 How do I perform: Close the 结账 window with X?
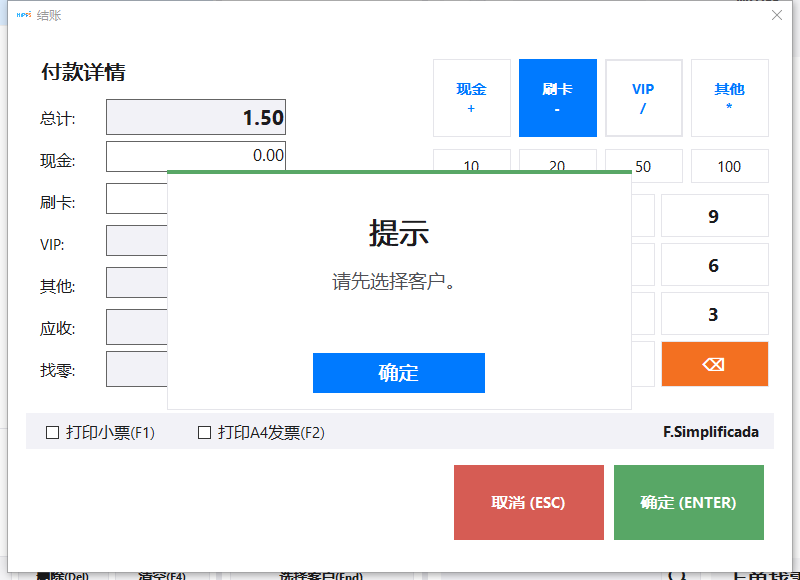click(777, 15)
